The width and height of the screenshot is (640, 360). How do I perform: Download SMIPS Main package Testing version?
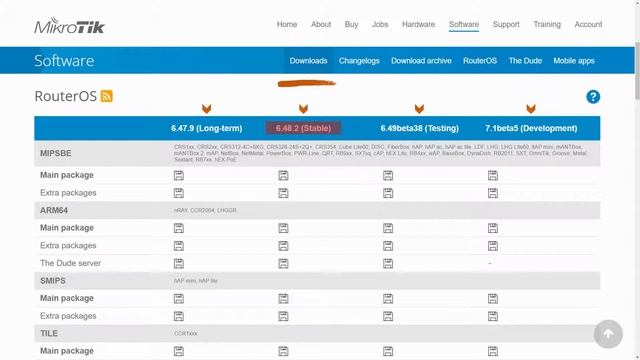[388, 299]
